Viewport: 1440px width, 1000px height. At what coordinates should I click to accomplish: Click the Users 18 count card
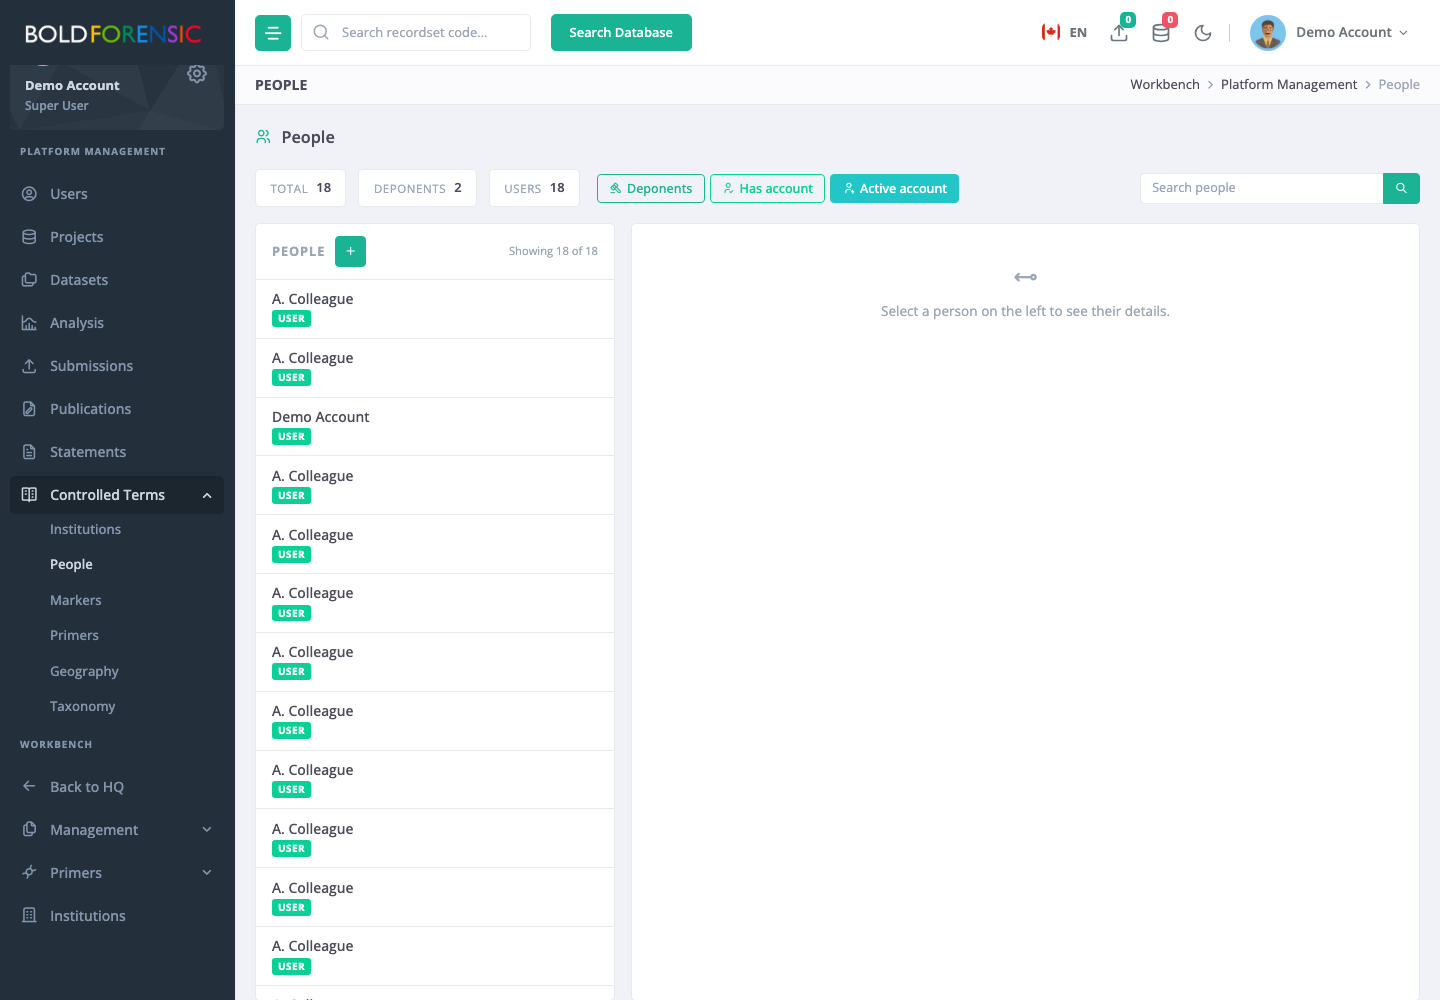534,188
